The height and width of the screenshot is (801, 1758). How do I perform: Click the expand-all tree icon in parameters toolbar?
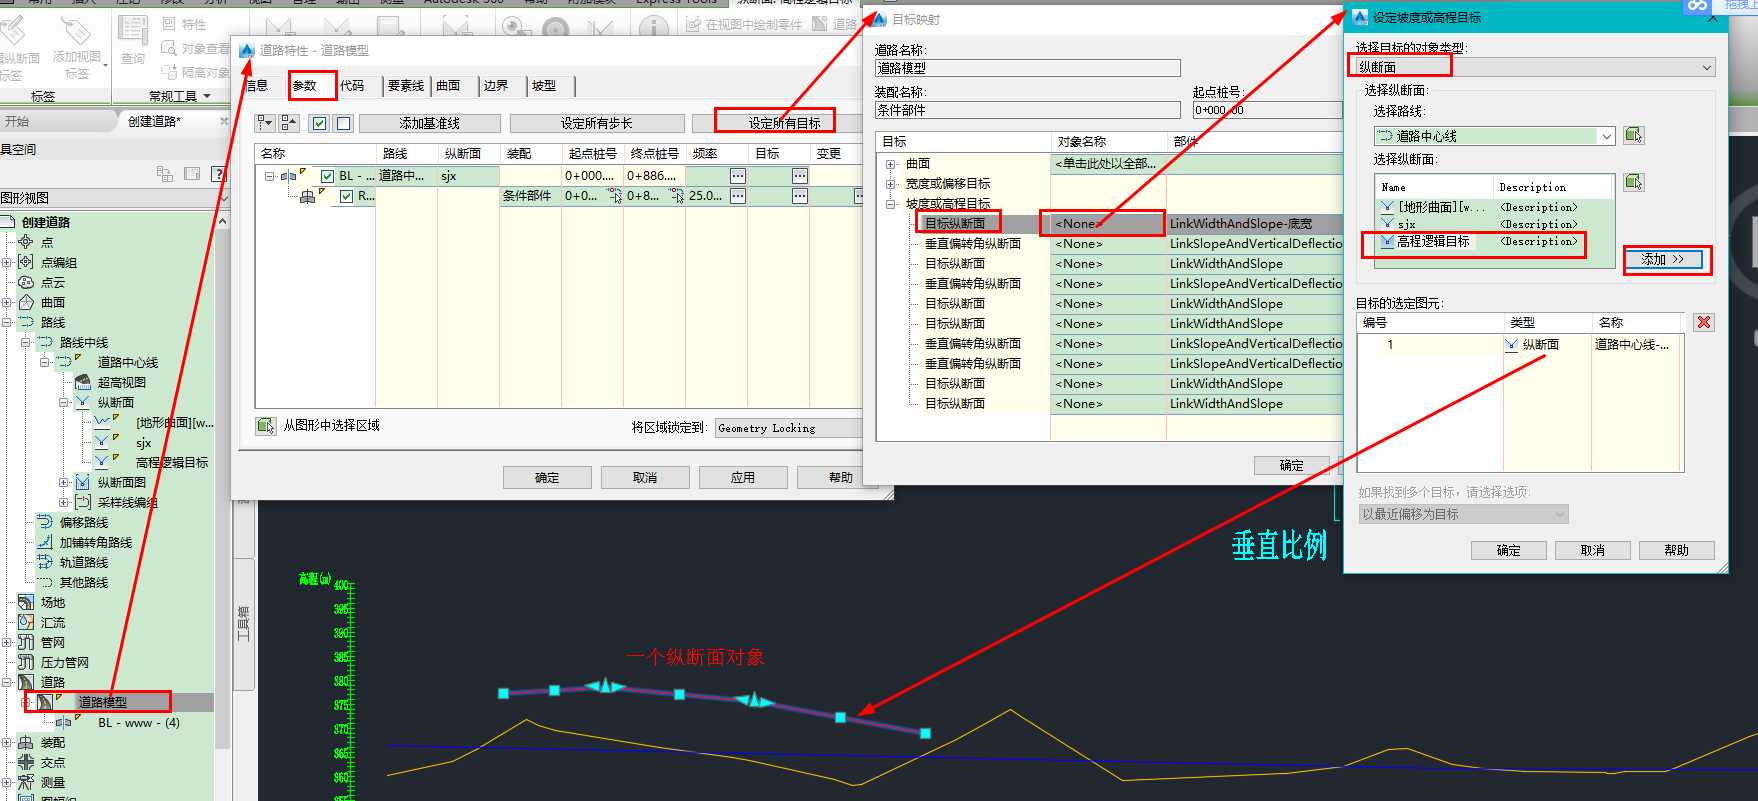point(265,123)
